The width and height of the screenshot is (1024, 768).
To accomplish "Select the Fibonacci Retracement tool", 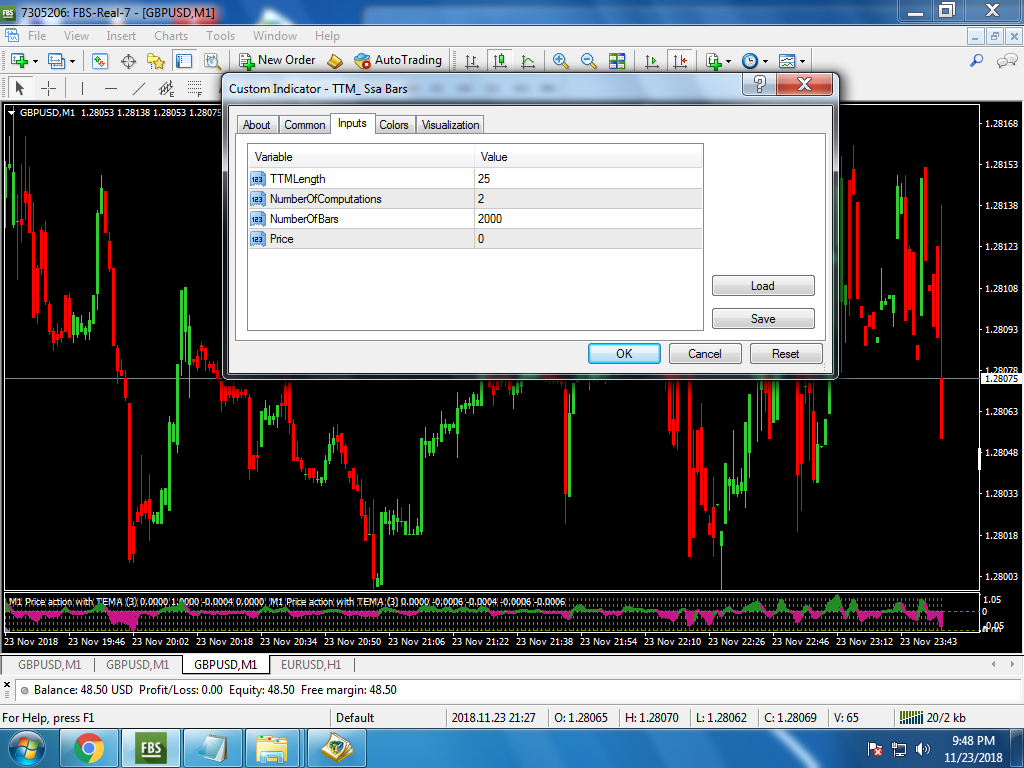I will [x=195, y=88].
